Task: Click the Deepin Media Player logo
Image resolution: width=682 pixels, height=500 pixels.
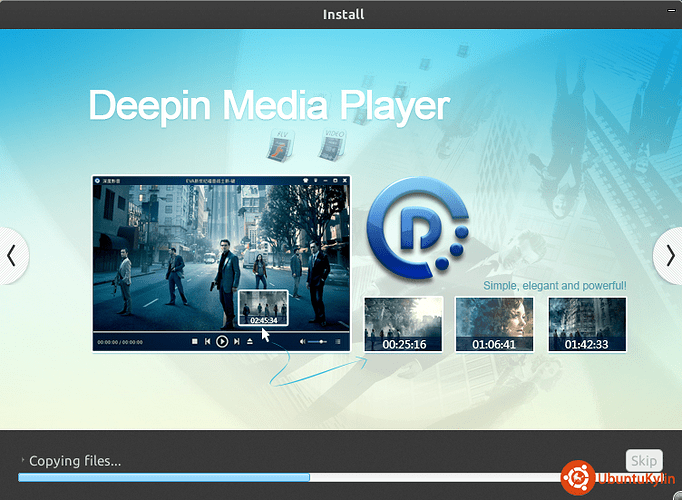Action: click(418, 228)
